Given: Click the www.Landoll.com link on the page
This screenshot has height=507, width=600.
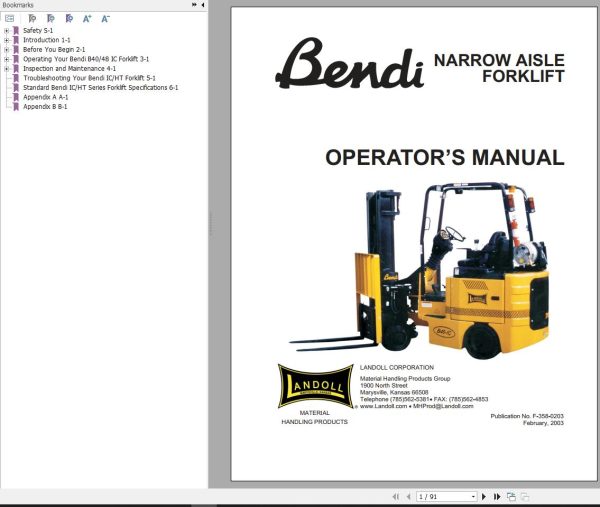Looking at the screenshot, I should pos(383,406).
